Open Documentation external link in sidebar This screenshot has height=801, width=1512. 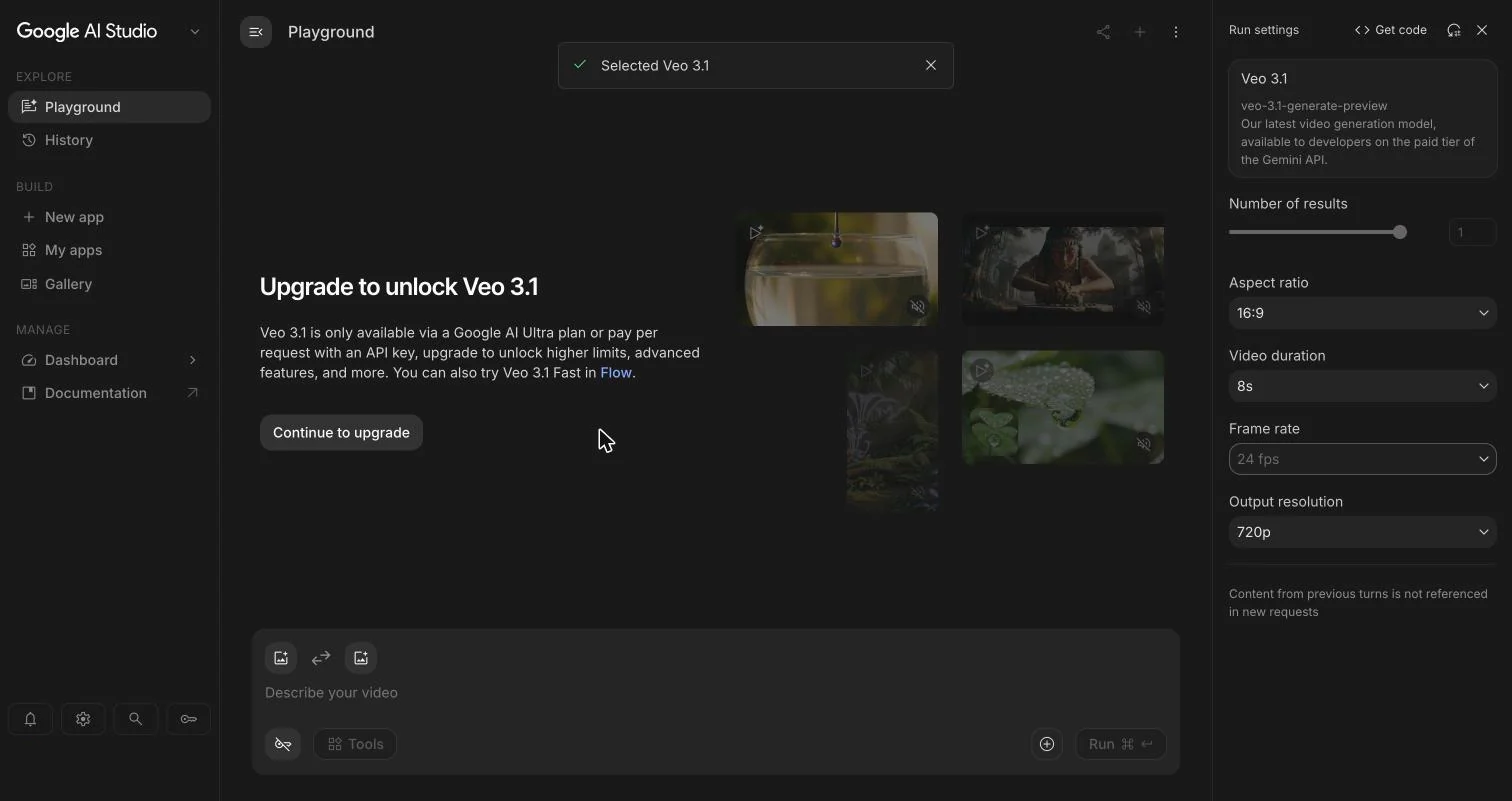coord(109,393)
